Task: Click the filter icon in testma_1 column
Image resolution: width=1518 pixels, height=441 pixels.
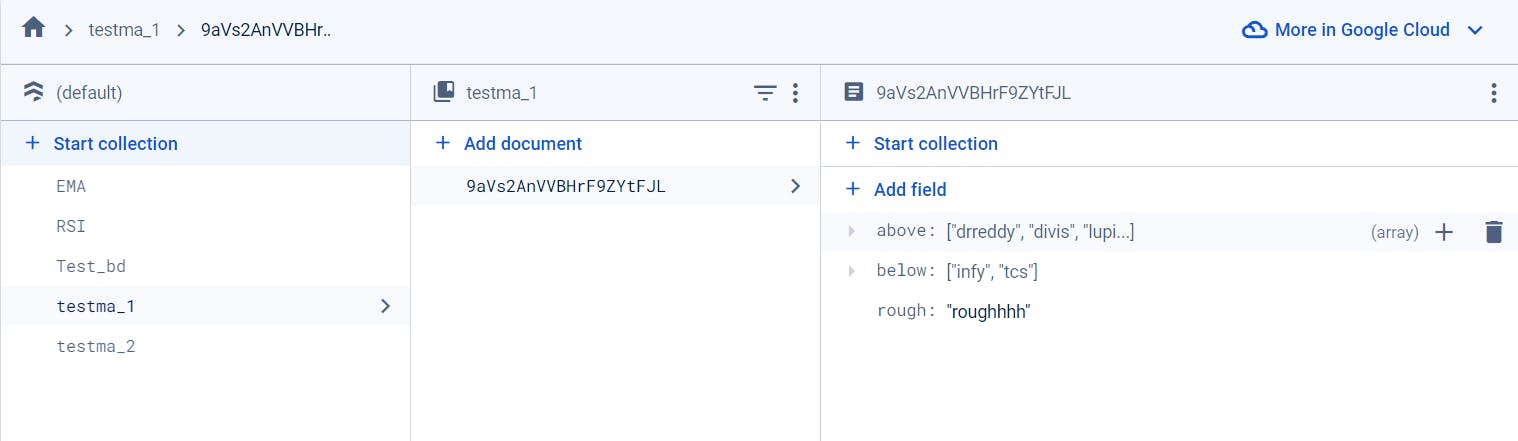Action: pyautogui.click(x=764, y=93)
